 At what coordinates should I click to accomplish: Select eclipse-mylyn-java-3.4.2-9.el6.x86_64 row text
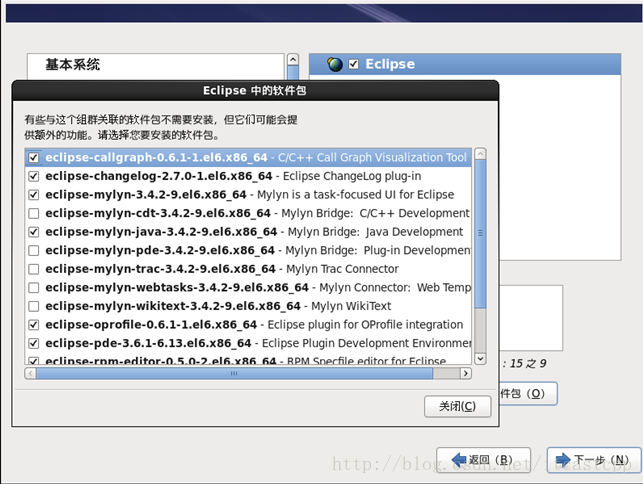(162, 232)
